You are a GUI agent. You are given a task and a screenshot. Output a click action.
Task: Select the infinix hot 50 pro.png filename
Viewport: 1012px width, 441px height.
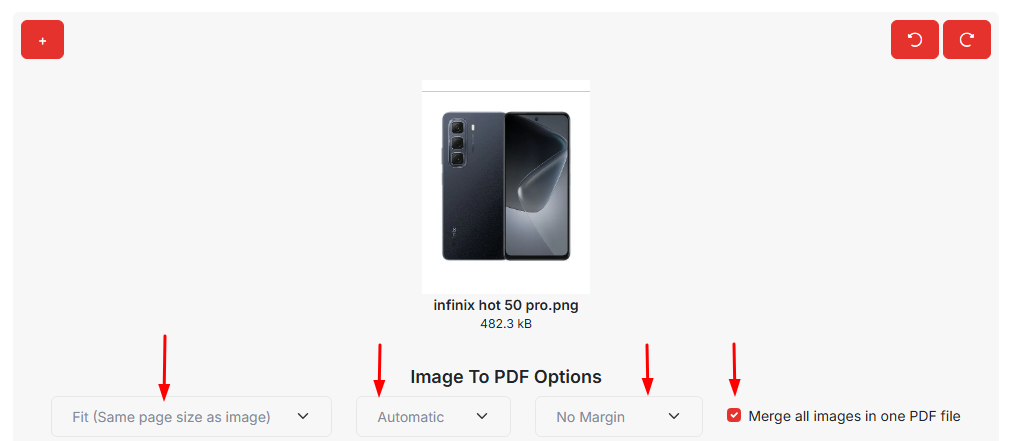click(506, 306)
